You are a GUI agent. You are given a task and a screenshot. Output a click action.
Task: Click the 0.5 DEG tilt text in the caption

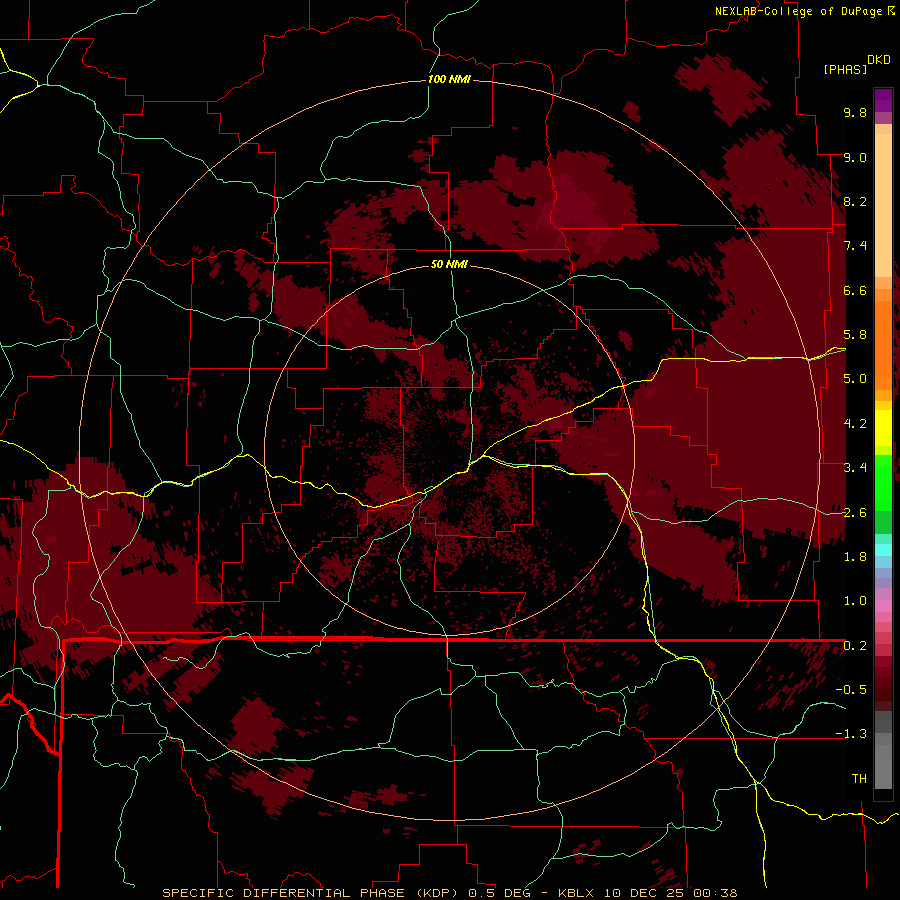[501, 893]
